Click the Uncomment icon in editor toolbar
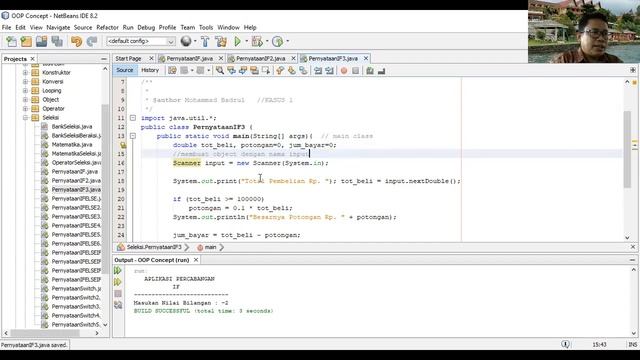Viewport: 640px width, 360px height. 381,71
